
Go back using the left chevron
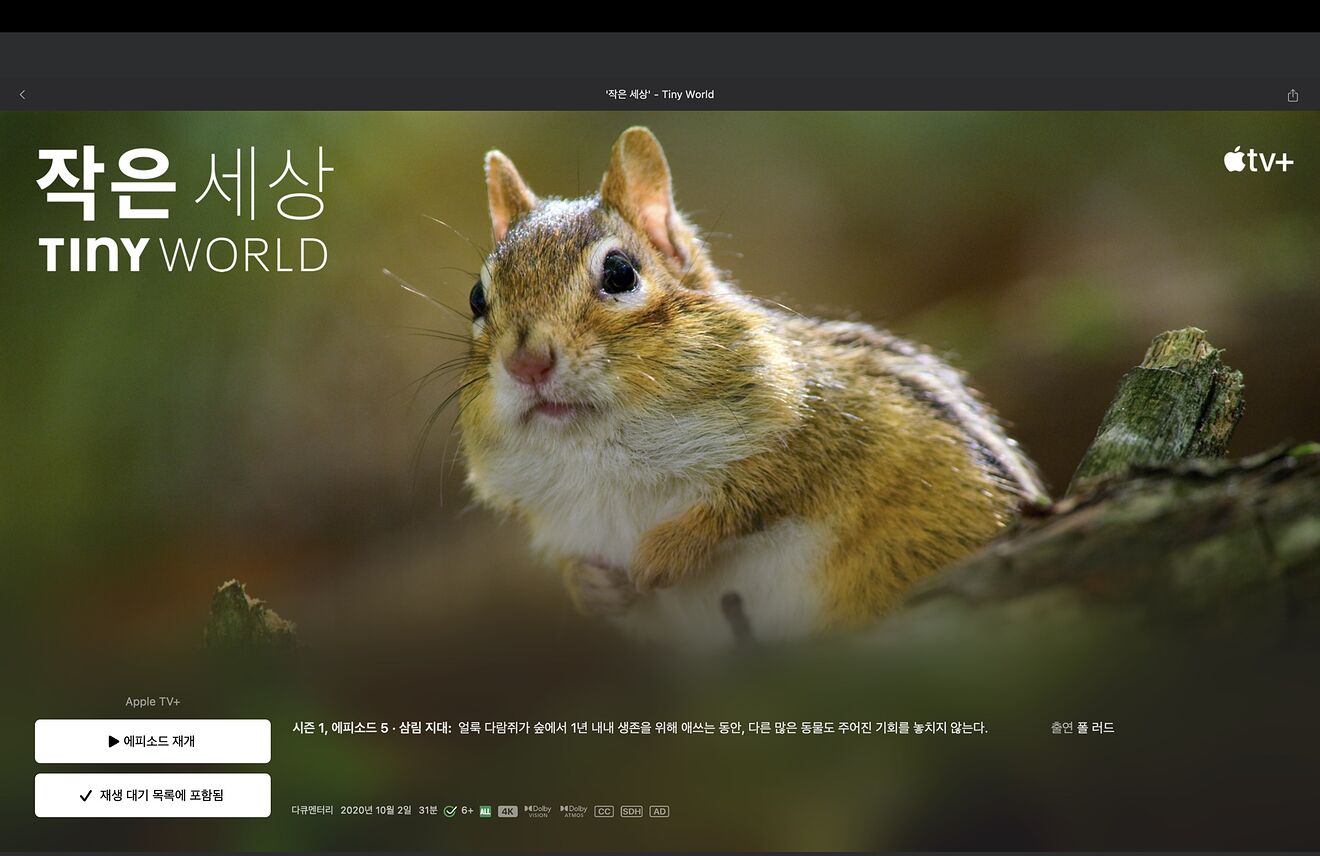(x=22, y=95)
